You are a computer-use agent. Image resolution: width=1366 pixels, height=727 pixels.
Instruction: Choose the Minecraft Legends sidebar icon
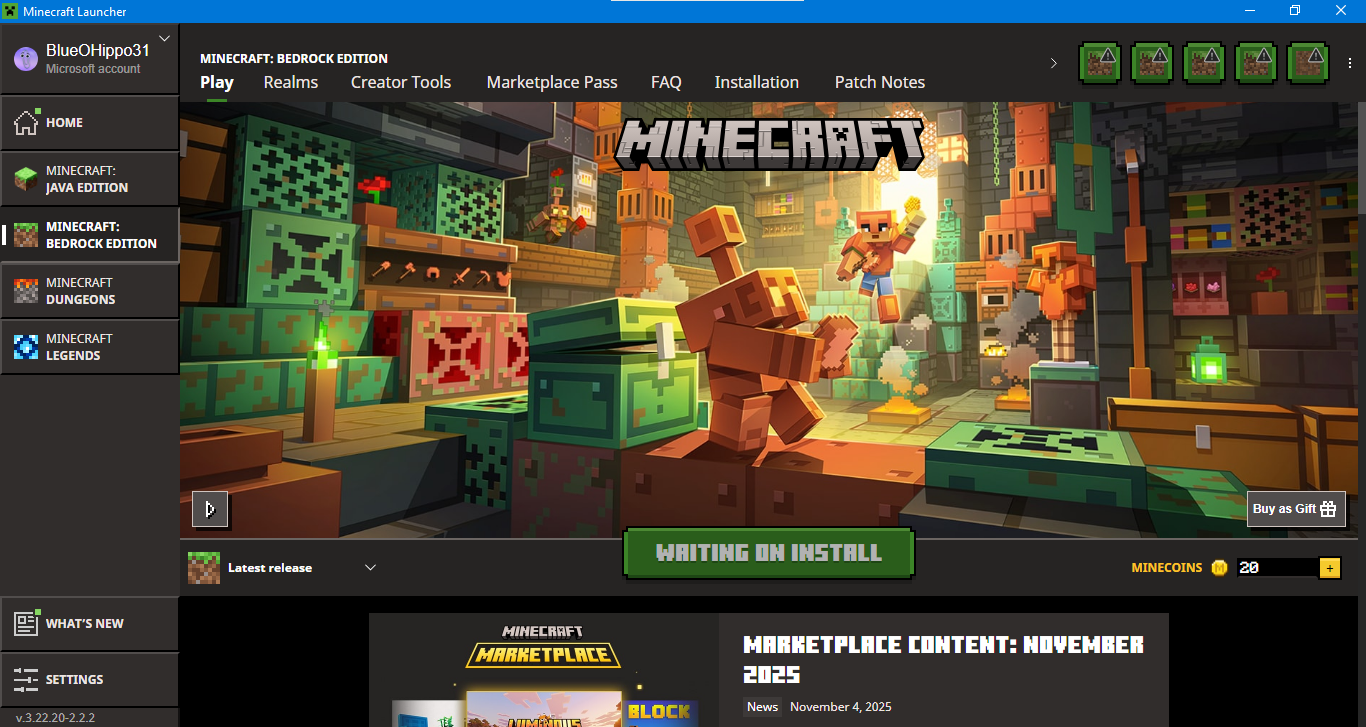tap(26, 347)
